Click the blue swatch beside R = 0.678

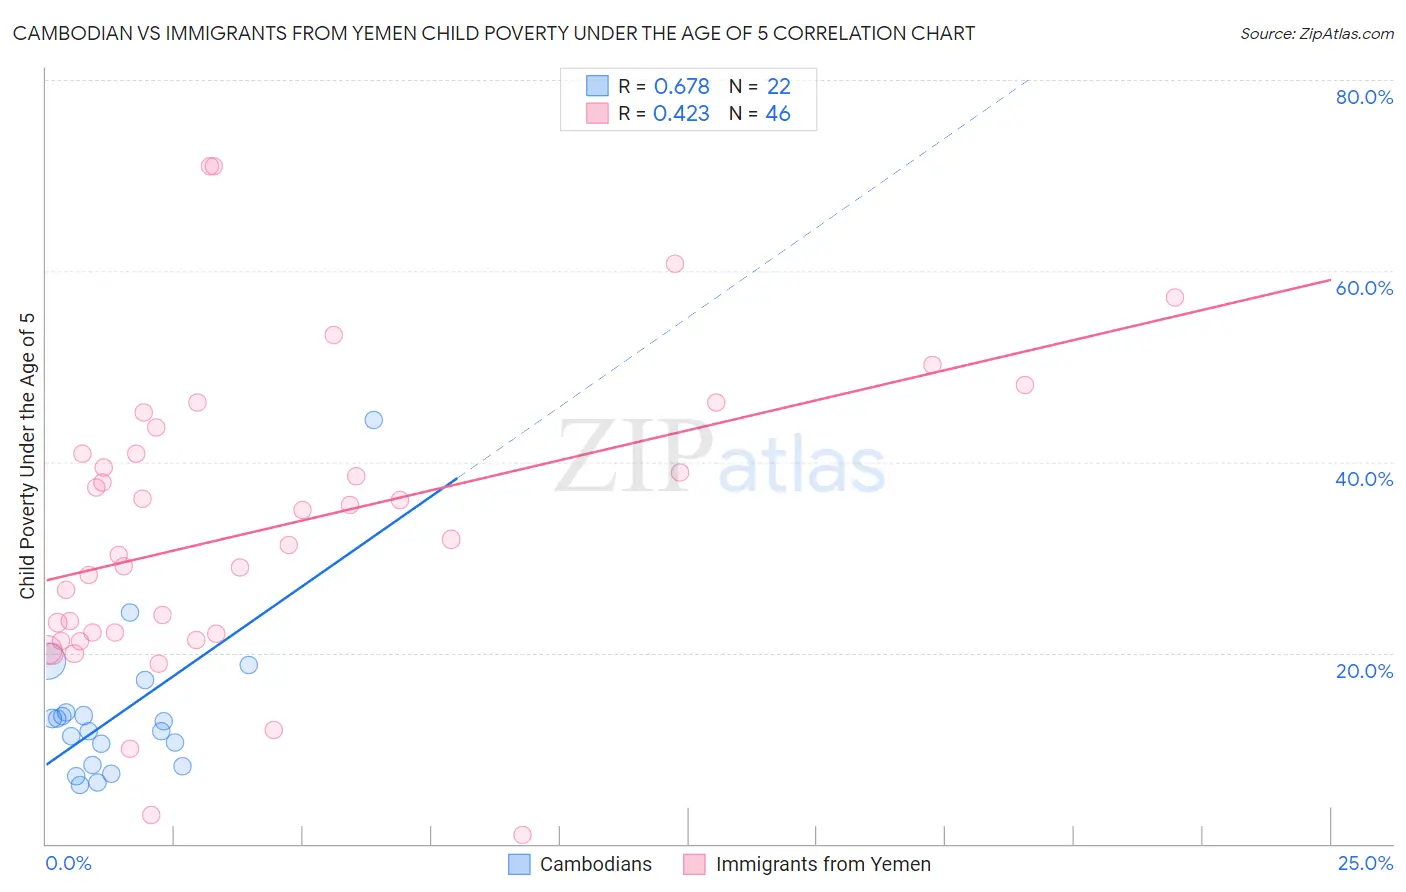point(597,86)
